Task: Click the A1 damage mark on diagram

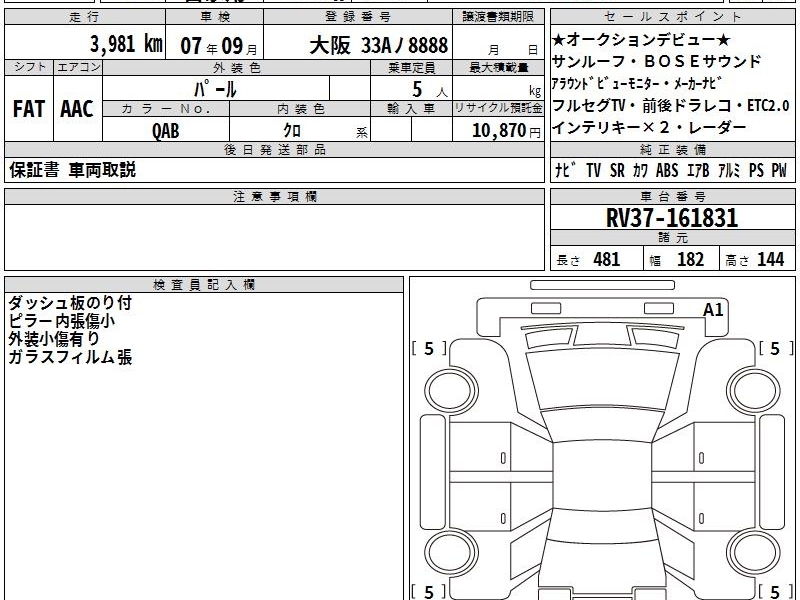Action: coord(713,310)
